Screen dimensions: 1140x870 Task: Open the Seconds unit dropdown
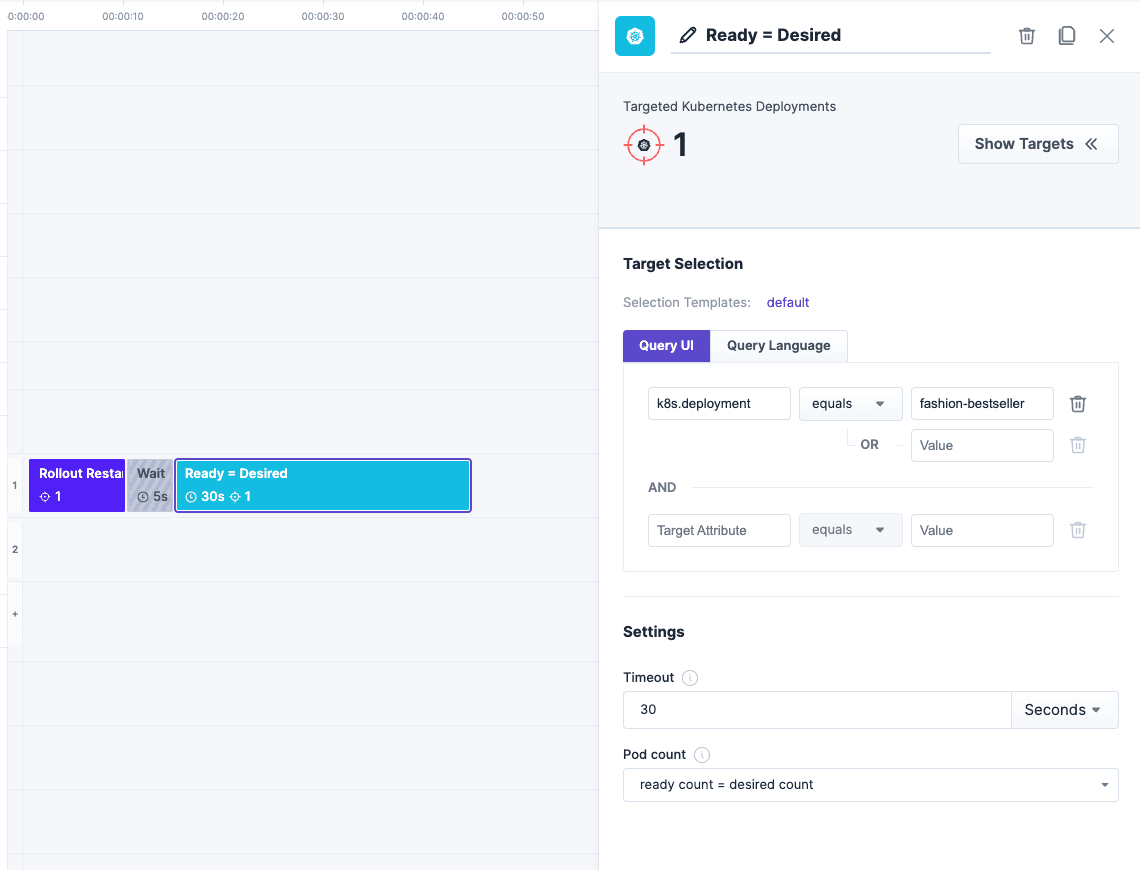pyautogui.click(x=1064, y=709)
